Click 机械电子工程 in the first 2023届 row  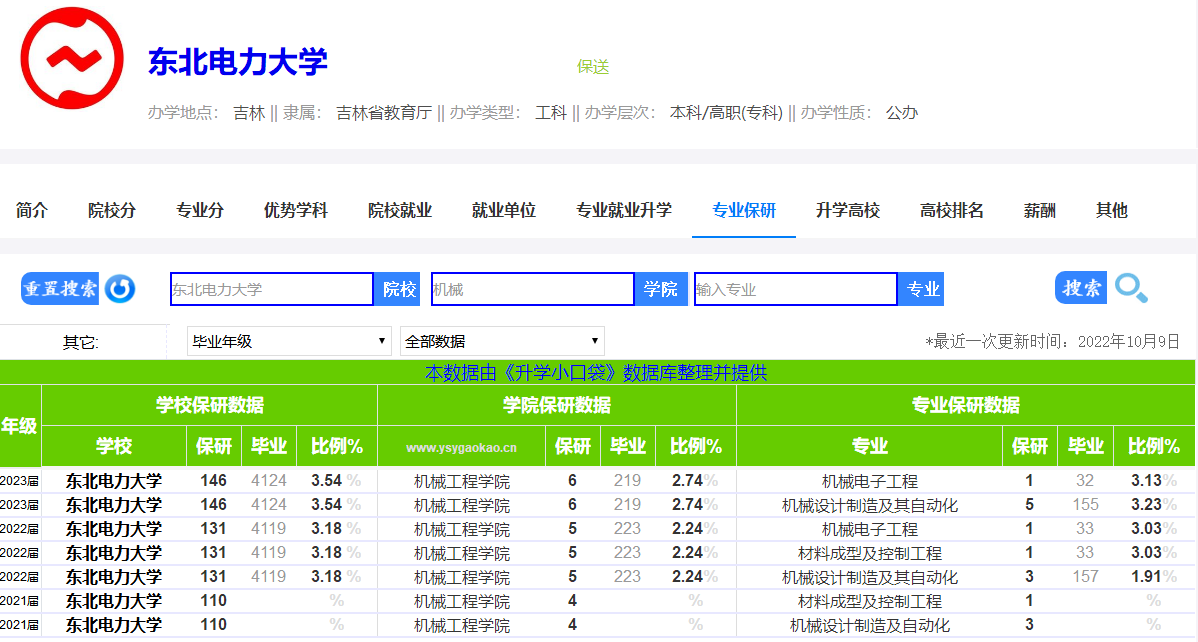click(x=869, y=482)
